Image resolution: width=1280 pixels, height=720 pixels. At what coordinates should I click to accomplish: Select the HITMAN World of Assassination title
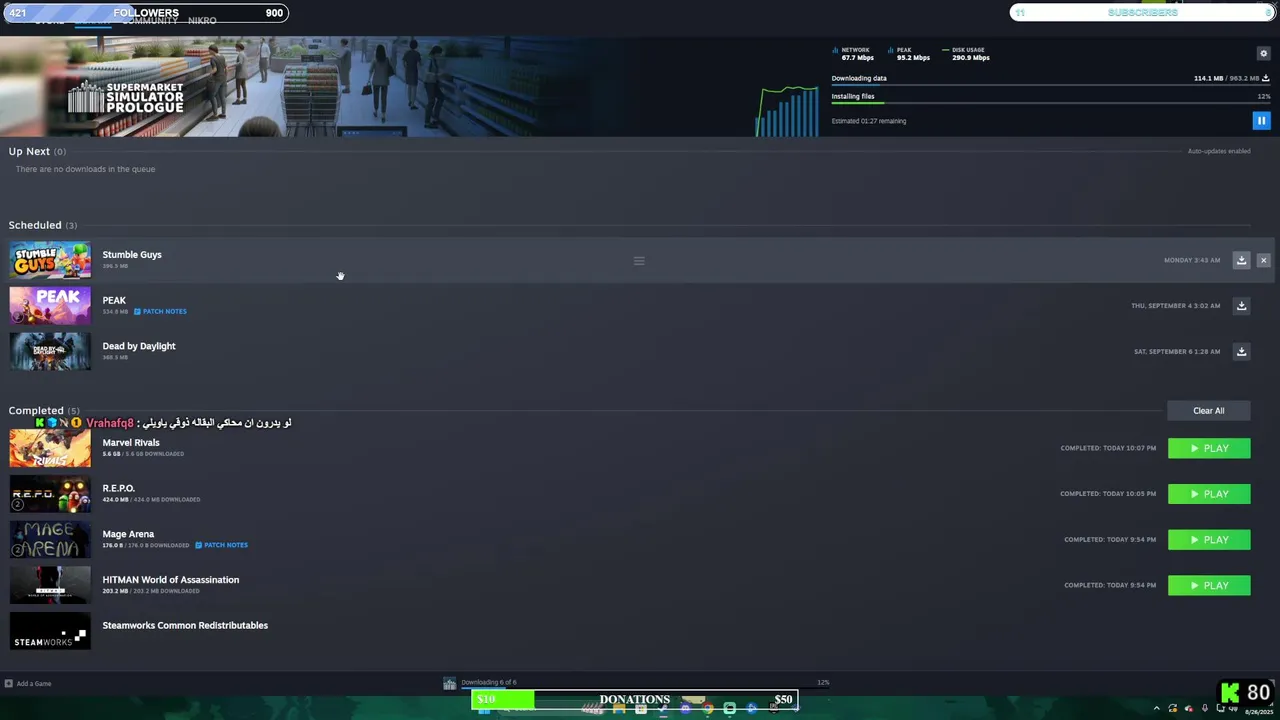171,580
